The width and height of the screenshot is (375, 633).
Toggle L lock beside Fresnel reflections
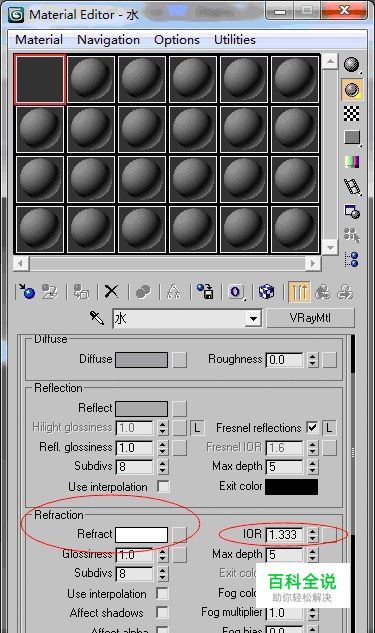329,428
